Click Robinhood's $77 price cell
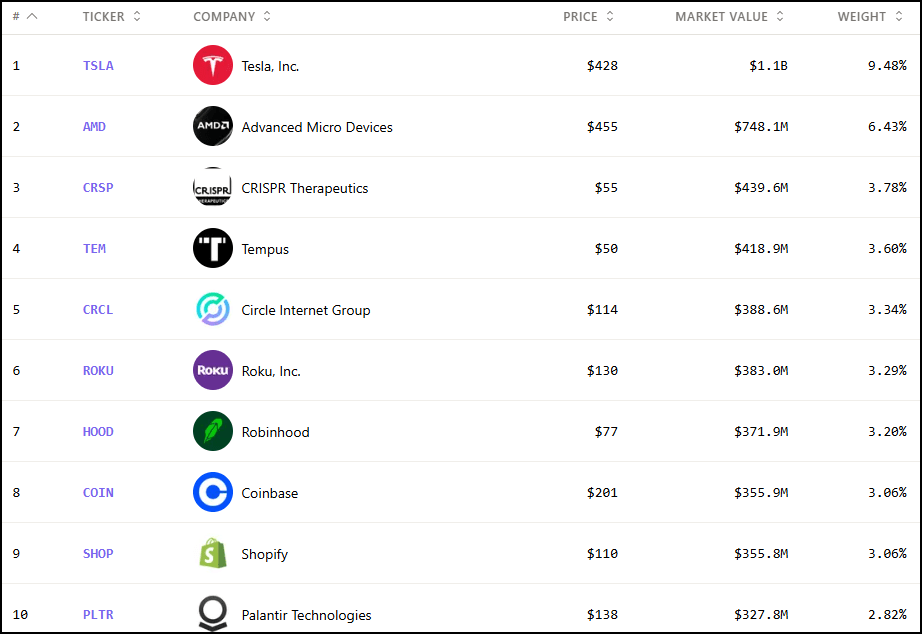 point(606,432)
